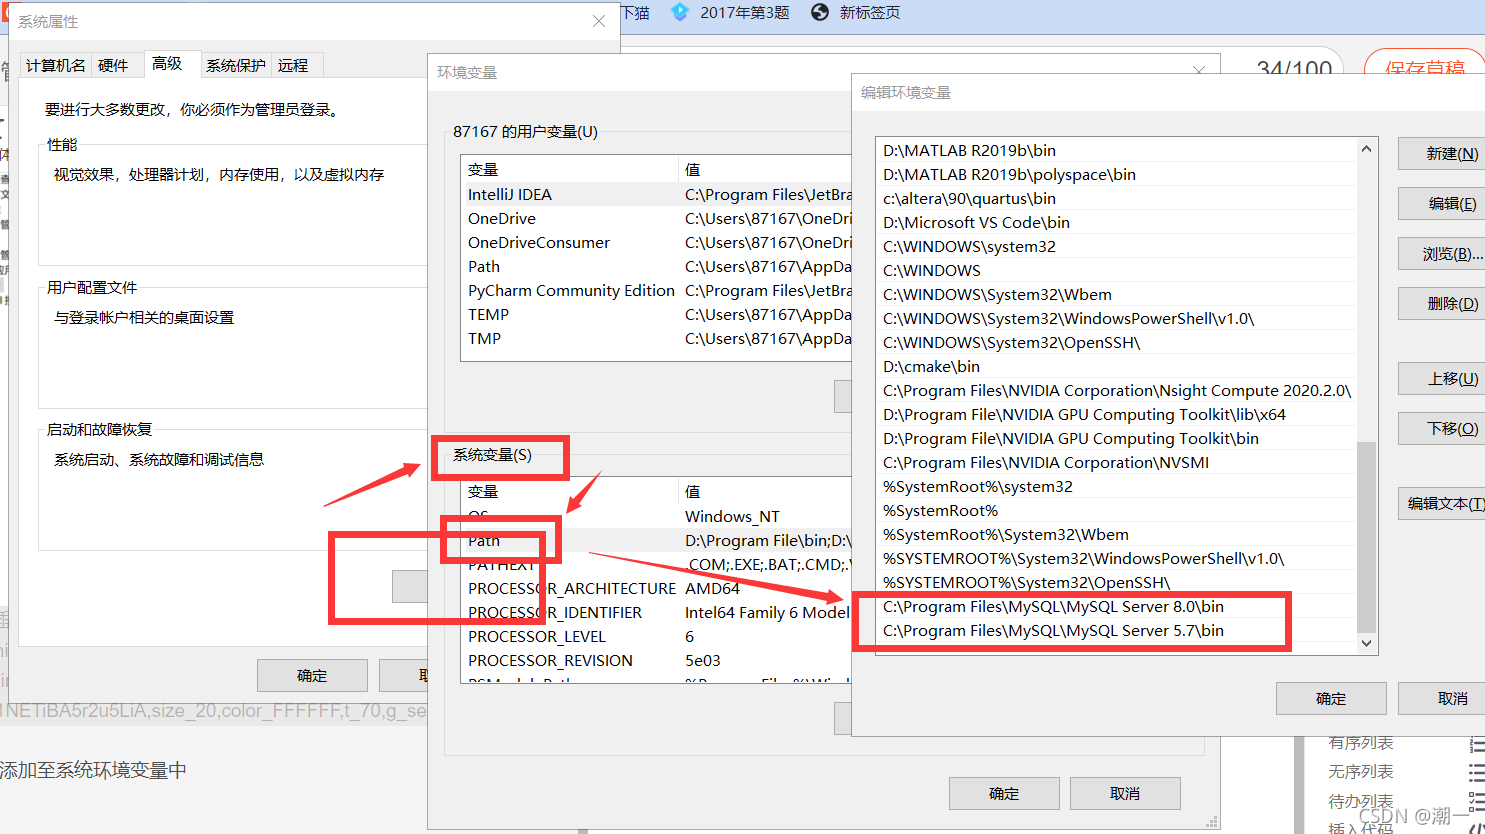Select OneDrive user variable row
This screenshot has width=1485, height=834.
(656, 219)
